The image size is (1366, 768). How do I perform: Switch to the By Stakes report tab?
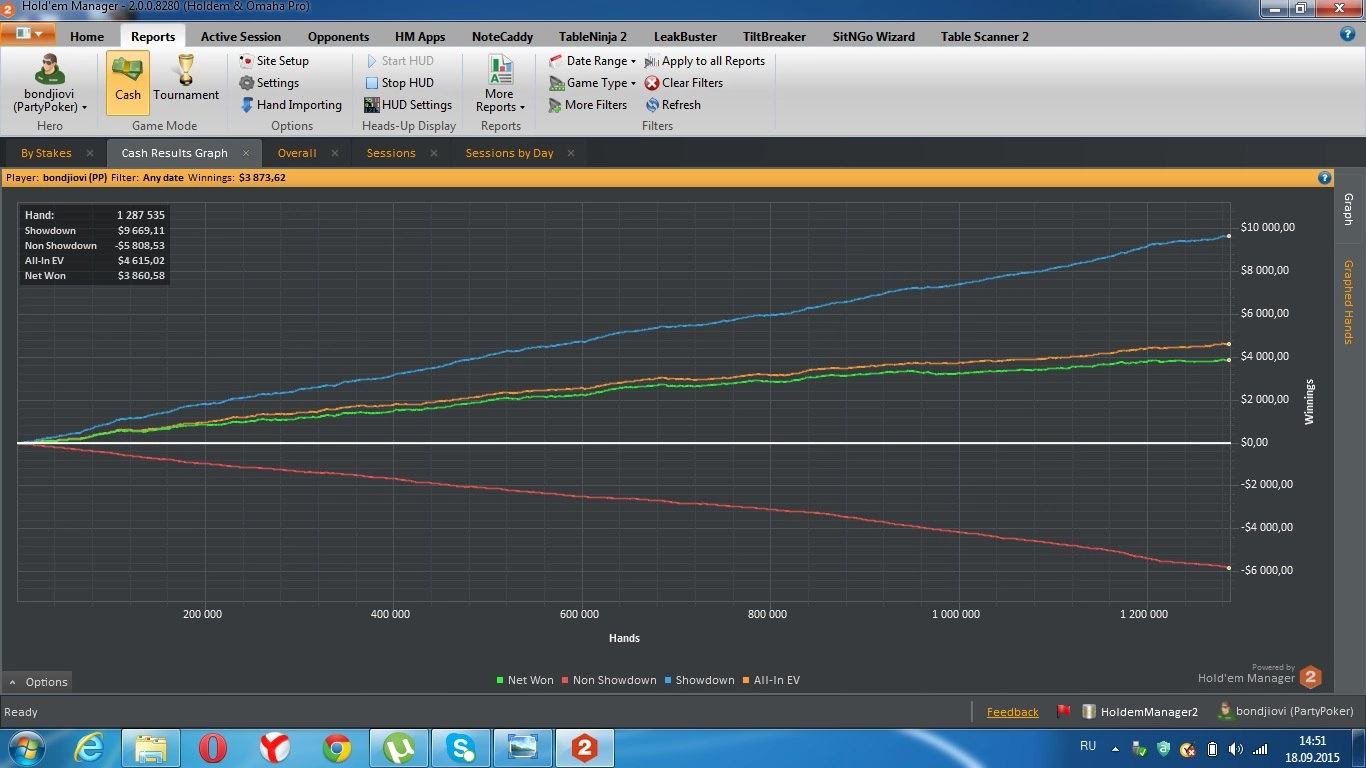(x=46, y=153)
